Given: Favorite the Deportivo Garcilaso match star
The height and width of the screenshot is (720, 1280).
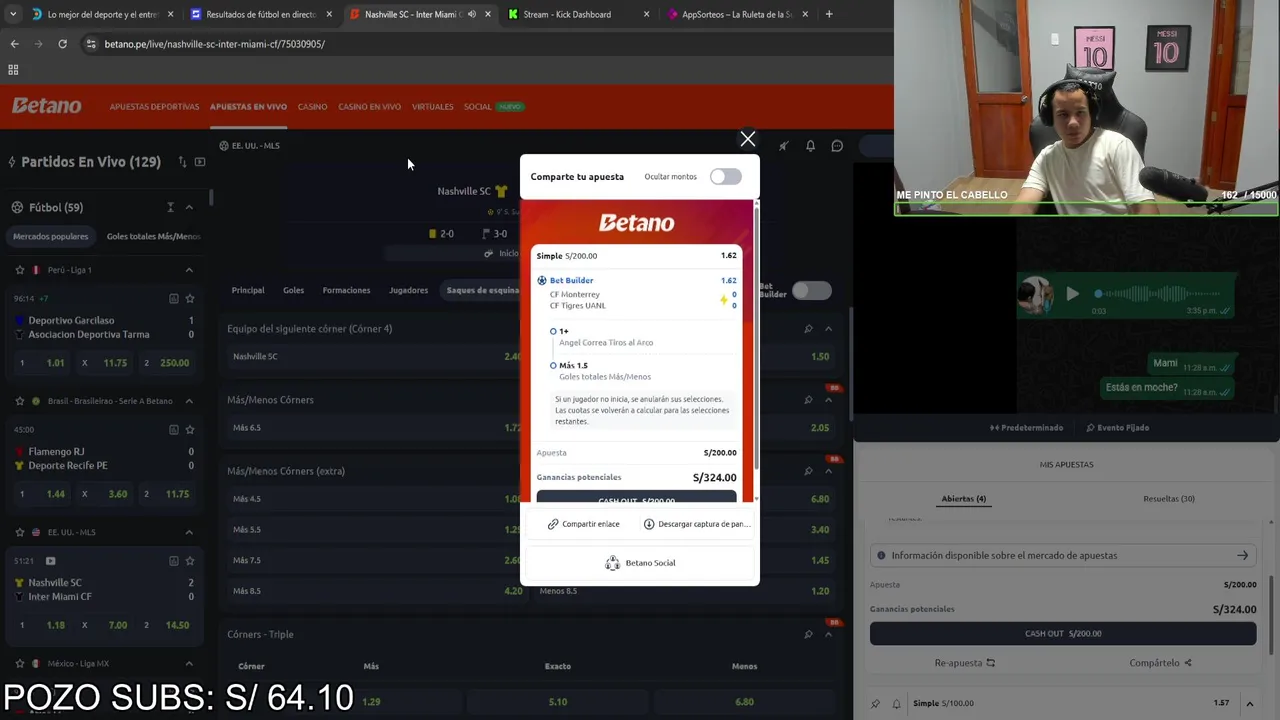Looking at the screenshot, I should click(190, 298).
